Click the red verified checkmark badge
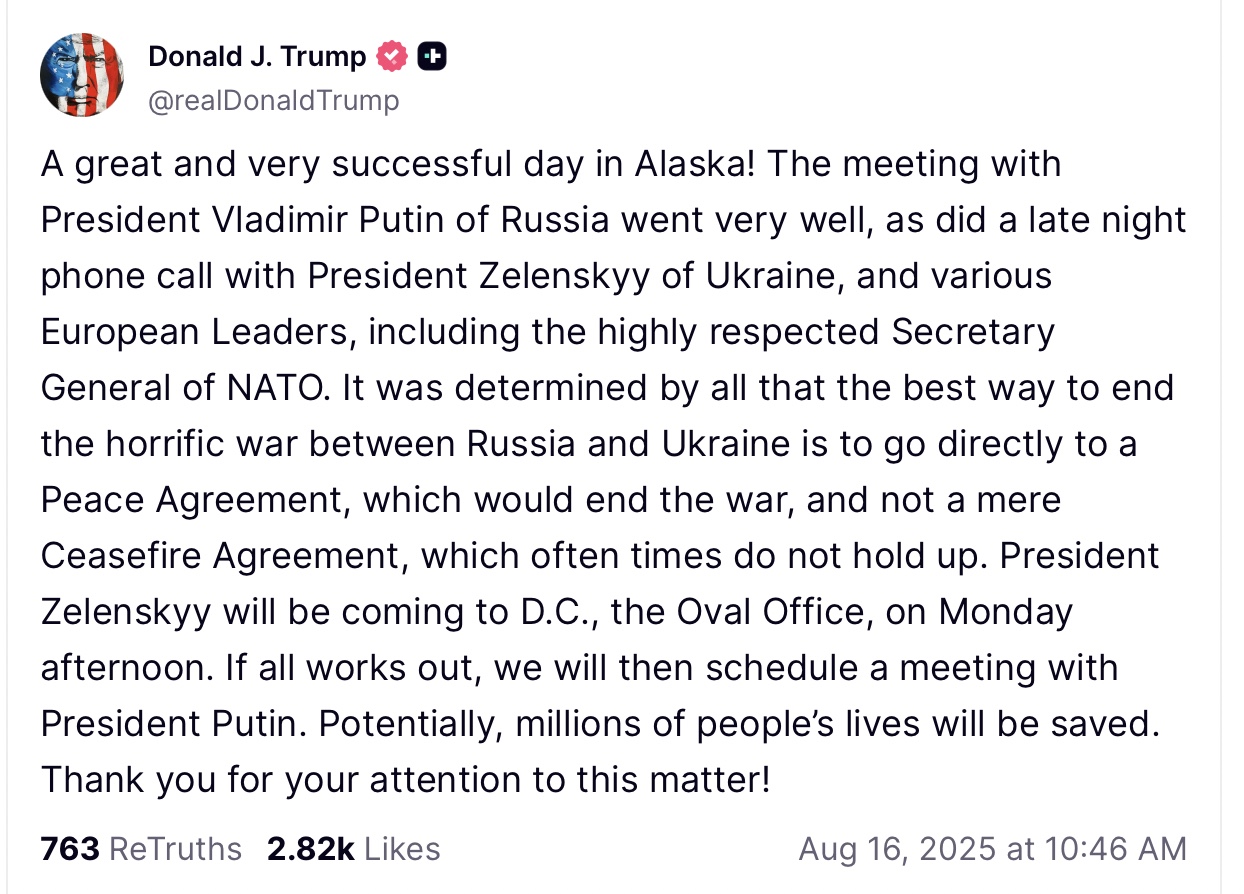Image resolution: width=1244 pixels, height=894 pixels. tap(392, 57)
